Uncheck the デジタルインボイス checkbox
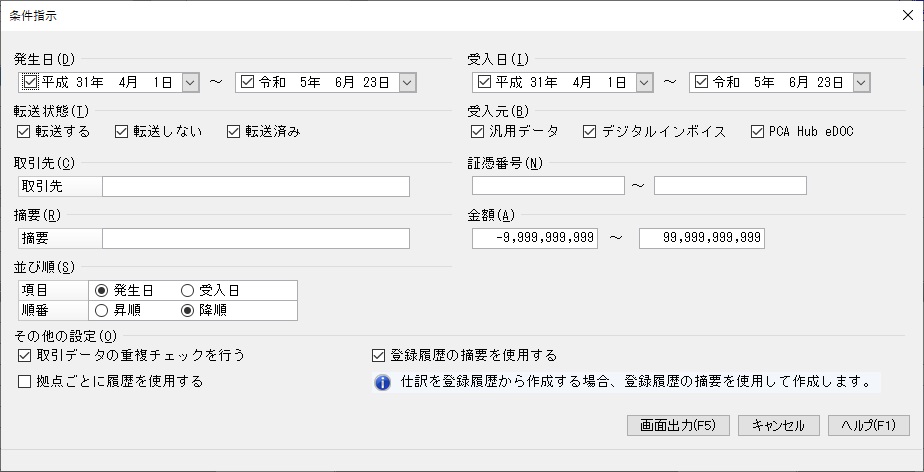Image resolution: width=924 pixels, height=472 pixels. tap(590, 131)
